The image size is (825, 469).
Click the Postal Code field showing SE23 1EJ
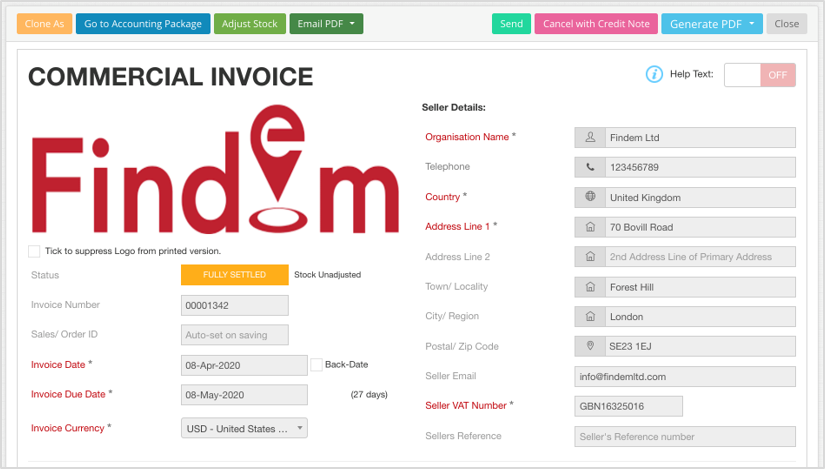pos(700,346)
